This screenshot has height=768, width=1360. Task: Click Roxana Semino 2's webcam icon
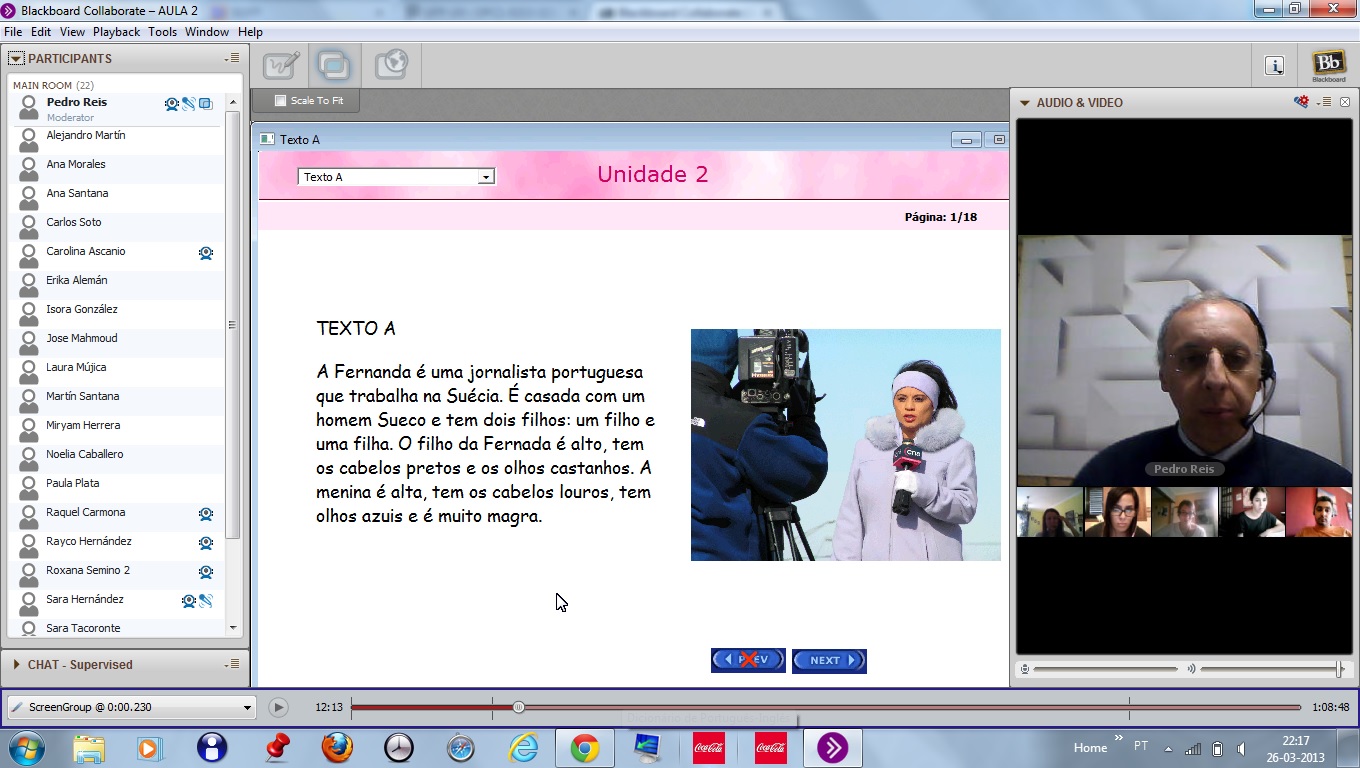point(206,572)
